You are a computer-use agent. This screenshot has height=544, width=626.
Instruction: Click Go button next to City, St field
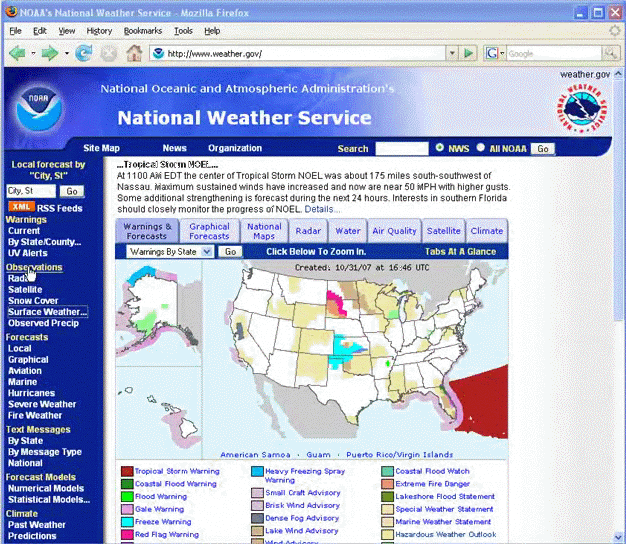72,191
